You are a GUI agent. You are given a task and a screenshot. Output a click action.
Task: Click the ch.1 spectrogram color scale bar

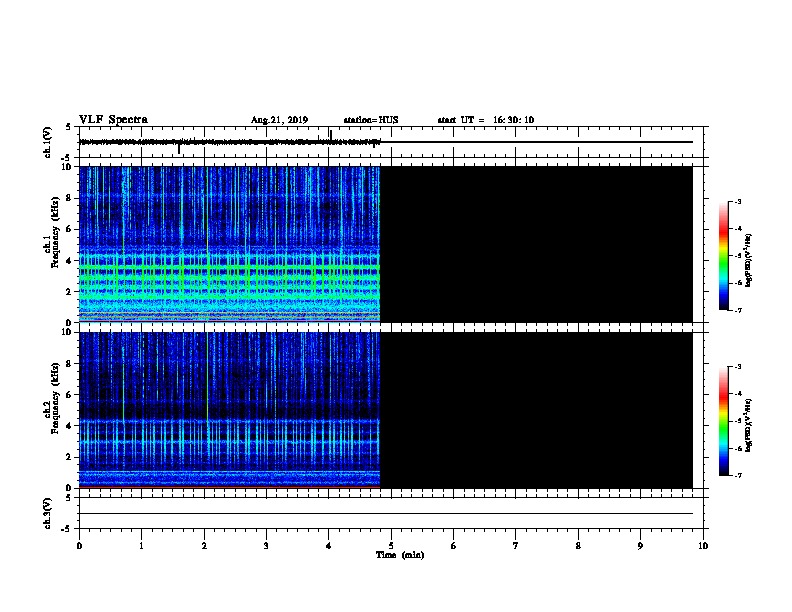(724, 256)
